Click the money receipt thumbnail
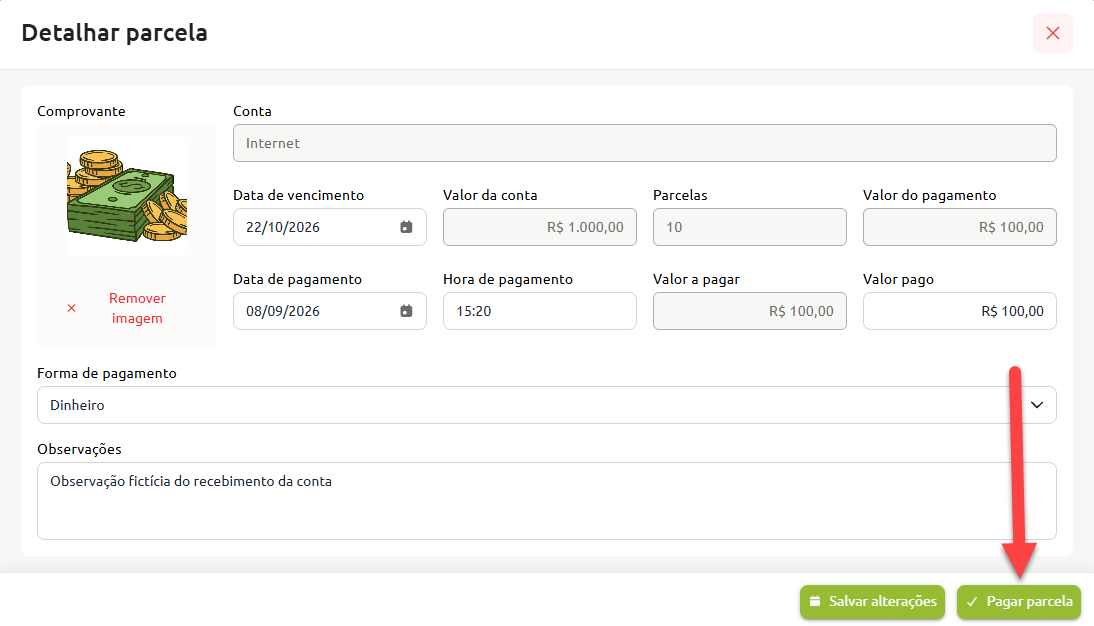This screenshot has height=626, width=1094. tap(127, 196)
